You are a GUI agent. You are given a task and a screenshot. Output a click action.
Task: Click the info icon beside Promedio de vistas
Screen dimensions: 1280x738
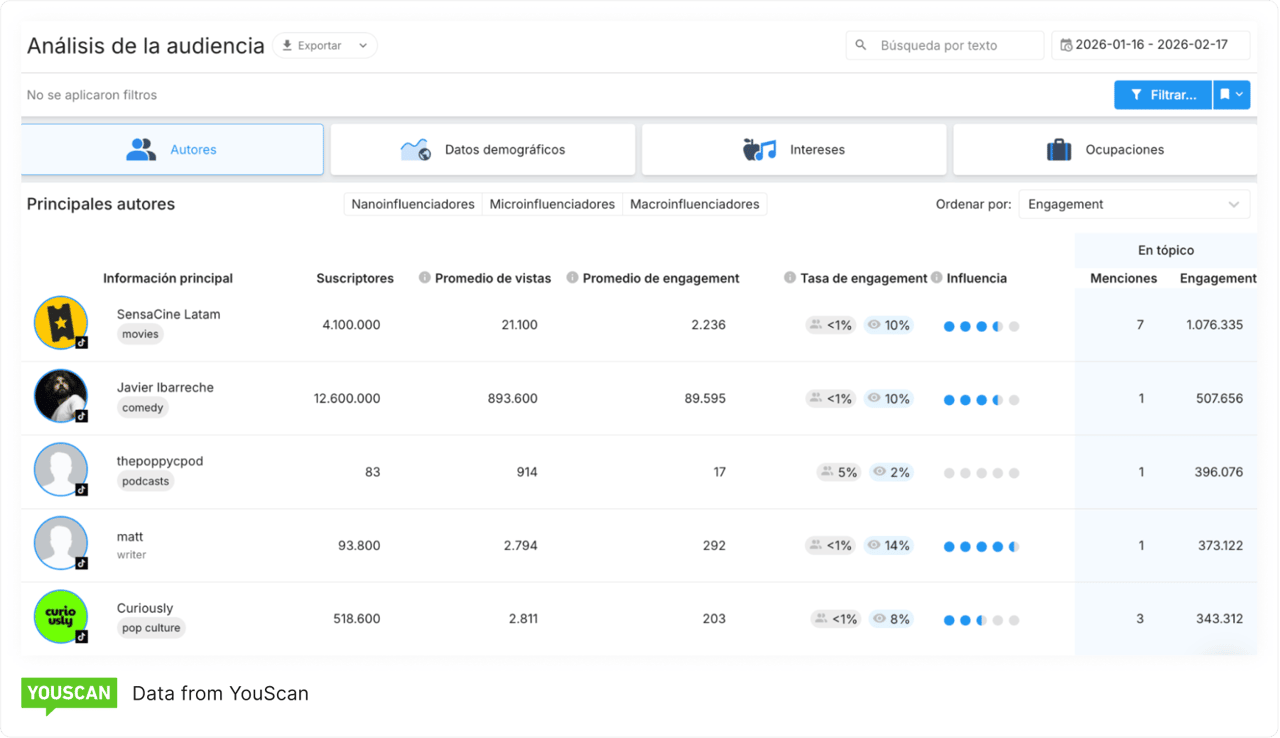425,278
